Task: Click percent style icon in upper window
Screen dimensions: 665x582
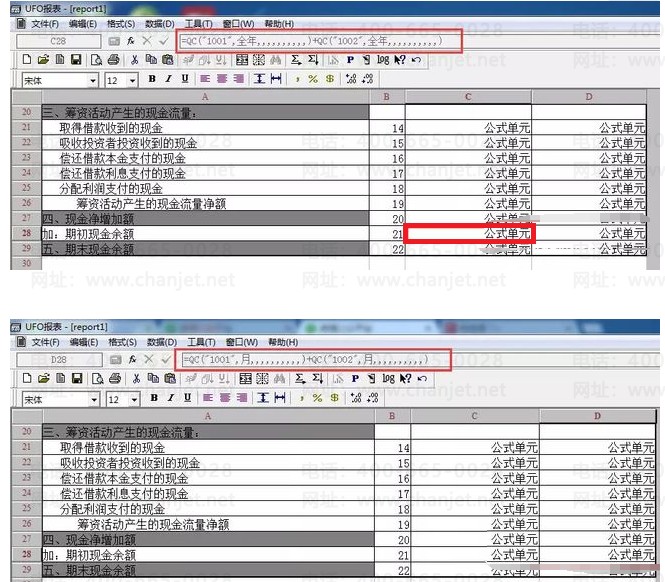Action: (313, 79)
